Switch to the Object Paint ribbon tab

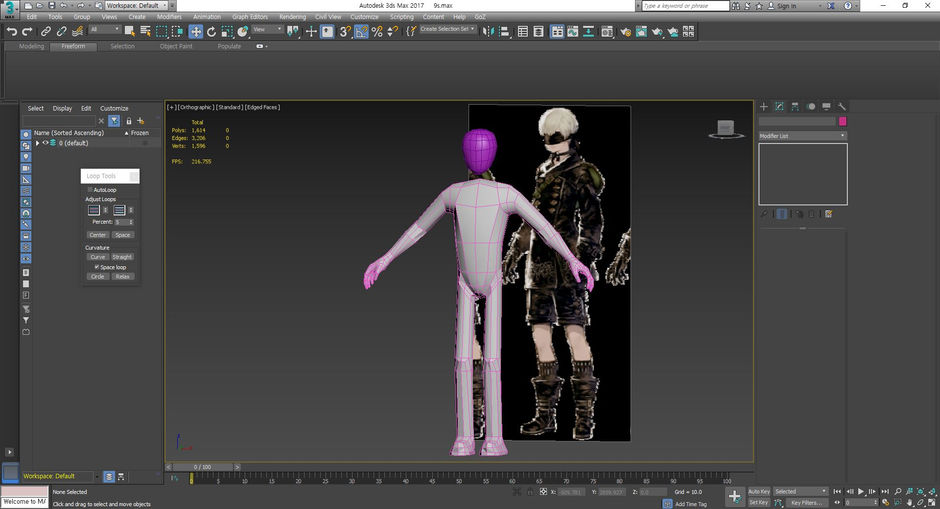(175, 46)
